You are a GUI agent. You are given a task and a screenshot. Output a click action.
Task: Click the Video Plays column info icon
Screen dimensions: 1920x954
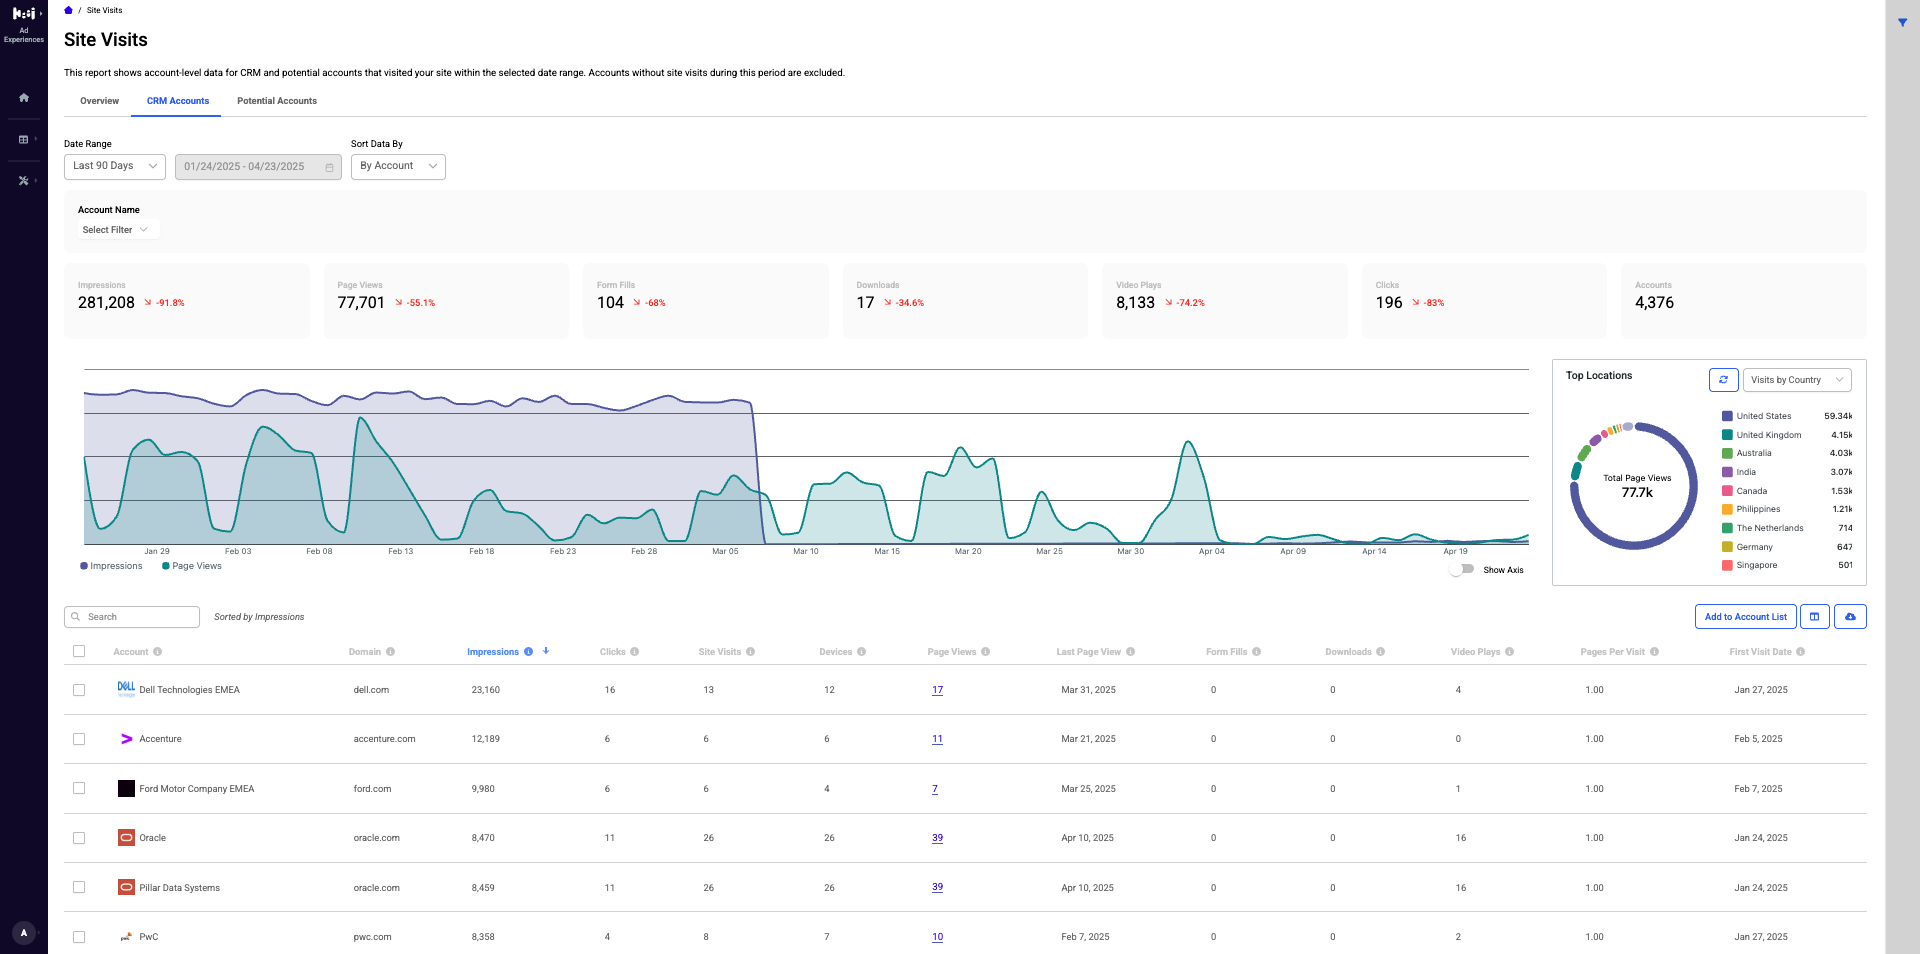click(1509, 652)
